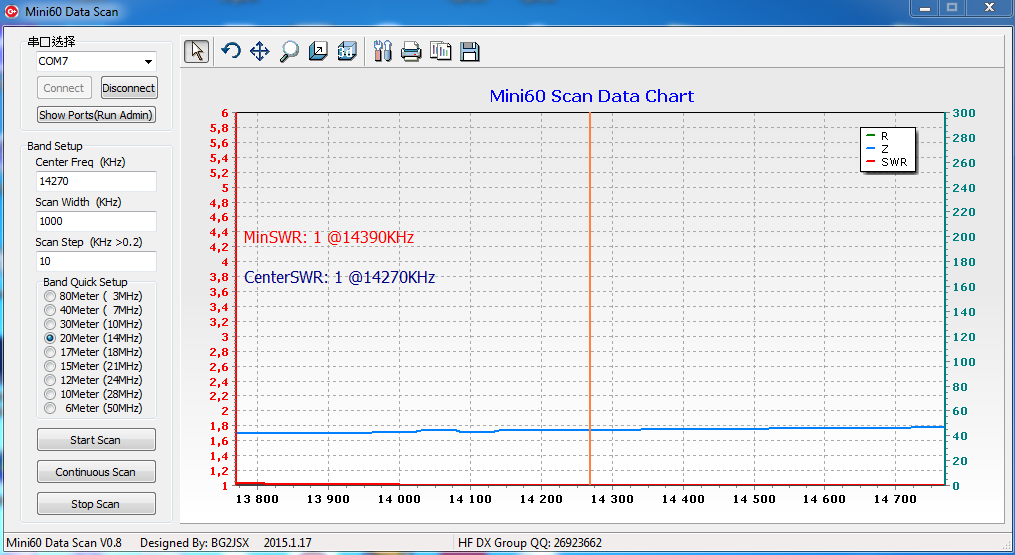Minimize the Mini60 Data Scan window
Screen dimensions: 1015x555
point(924,7)
